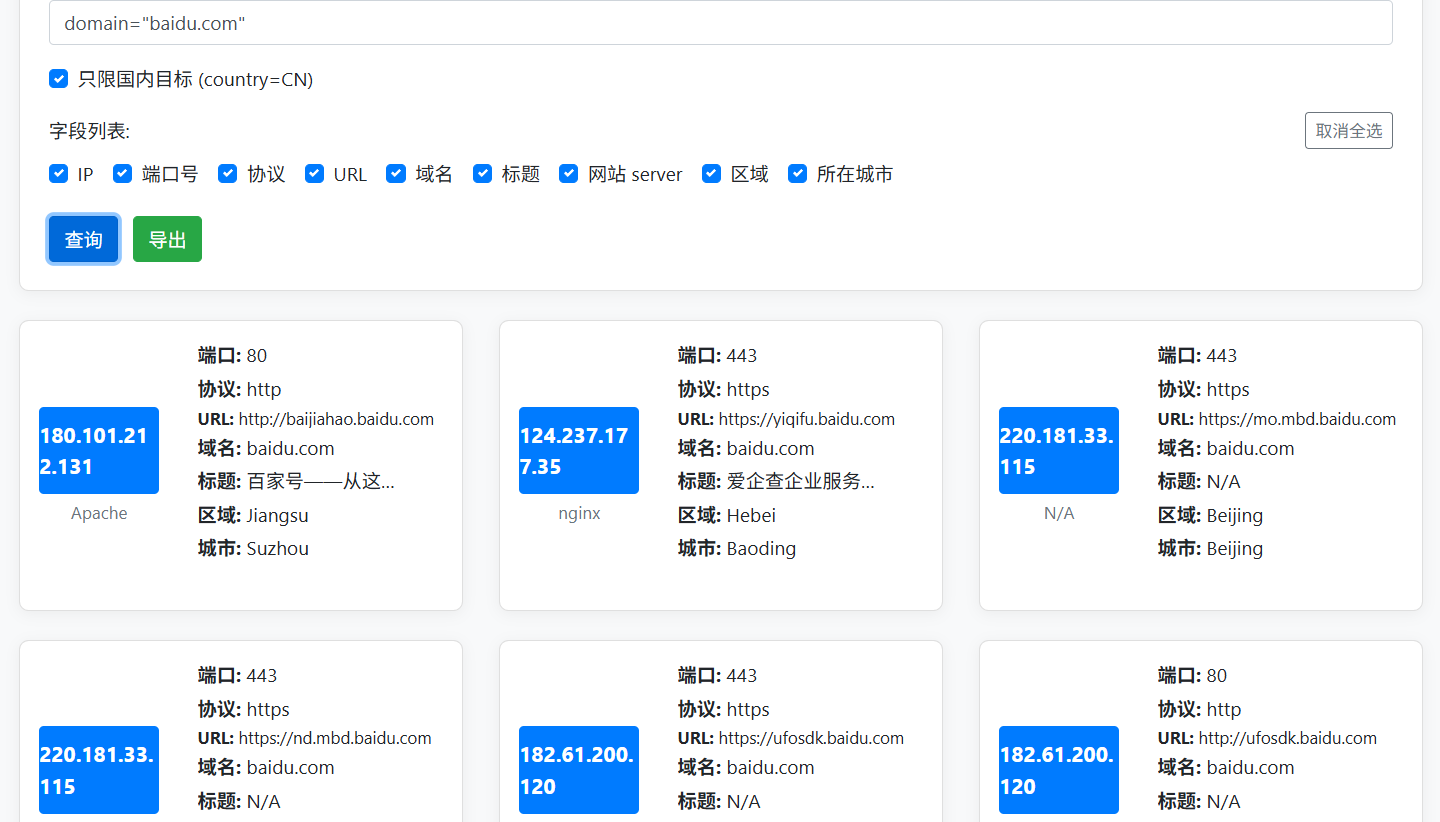1440x822 pixels.
Task: Click URL http://baijiahao.baidu.com text
Action: click(x=316, y=419)
